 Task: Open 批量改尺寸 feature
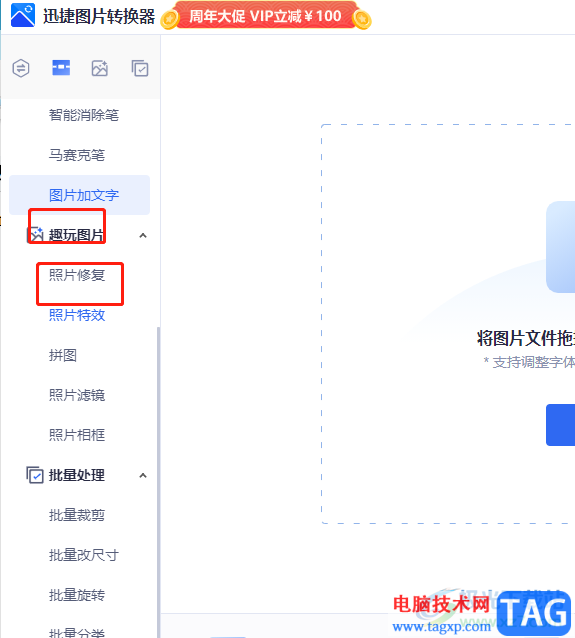tap(84, 555)
